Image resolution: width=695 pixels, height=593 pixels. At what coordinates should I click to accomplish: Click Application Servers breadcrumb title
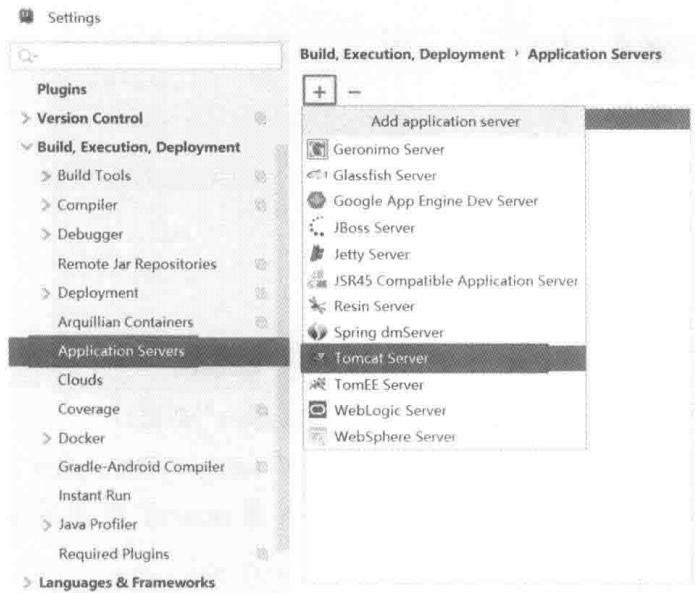coord(594,54)
